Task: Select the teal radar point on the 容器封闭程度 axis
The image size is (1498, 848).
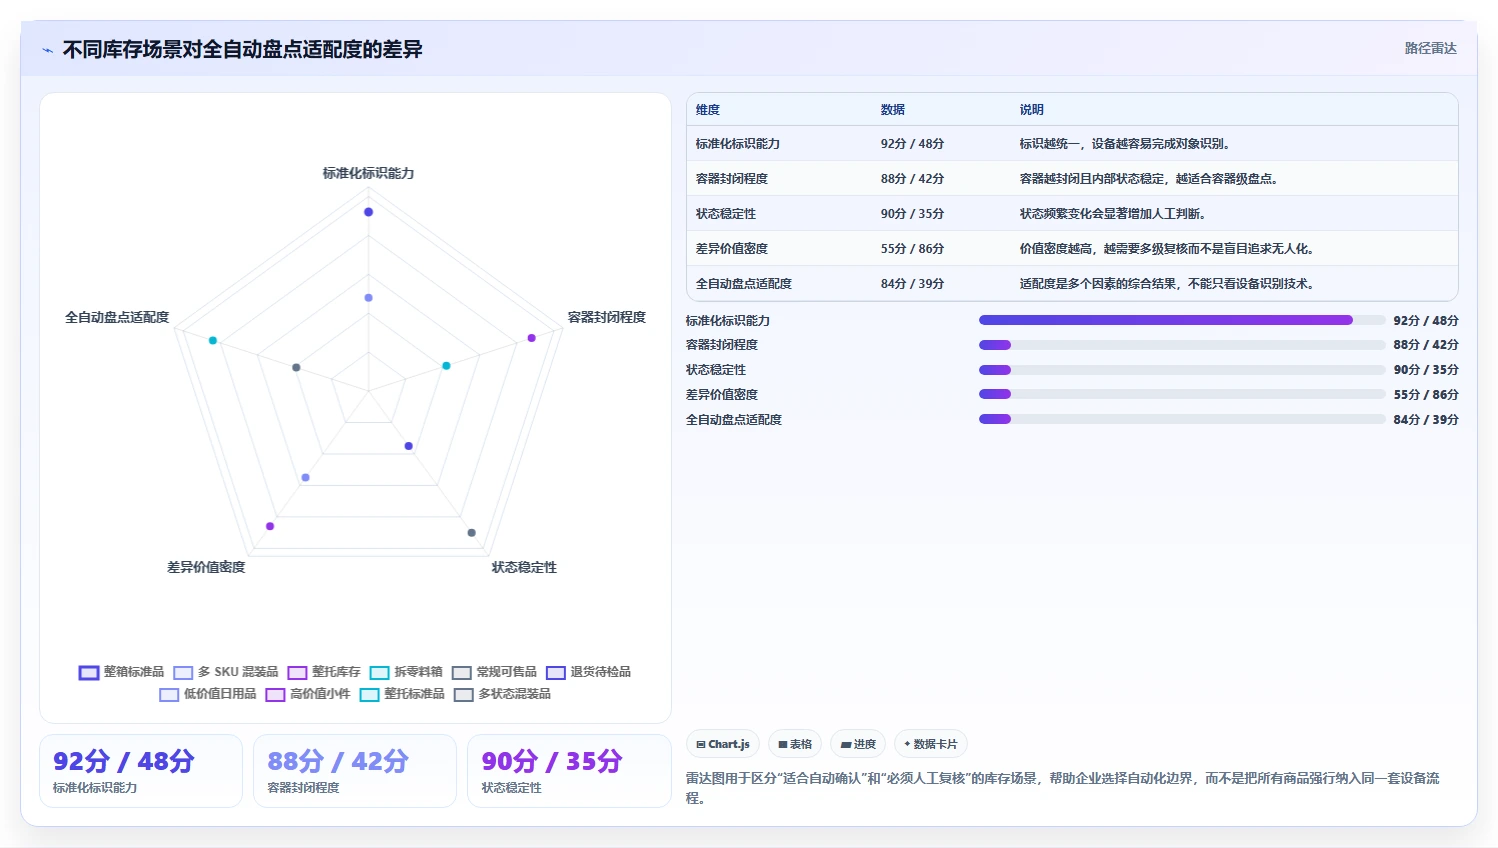Action: click(x=446, y=366)
